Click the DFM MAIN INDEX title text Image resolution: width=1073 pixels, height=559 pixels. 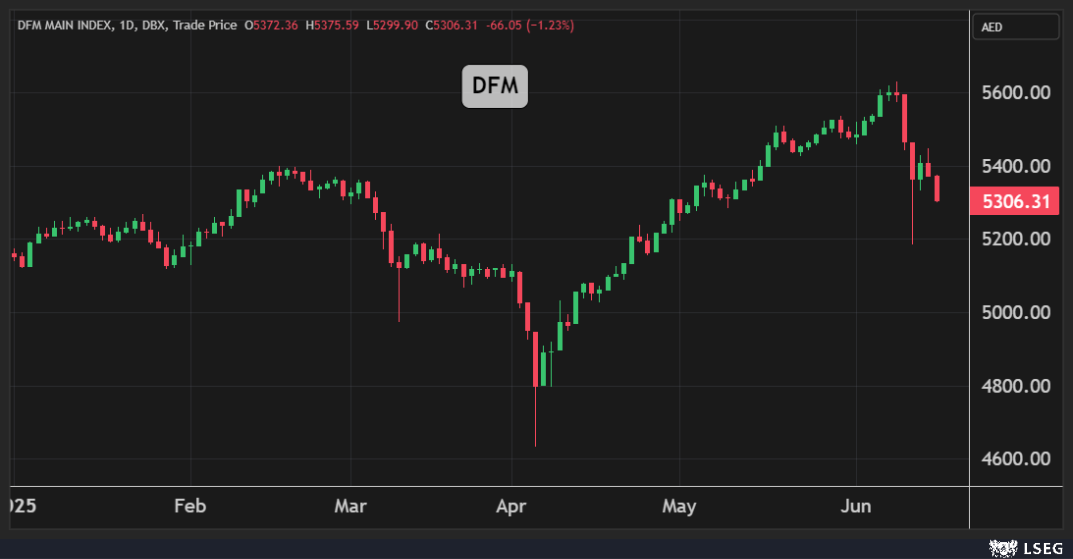pyautogui.click(x=64, y=25)
